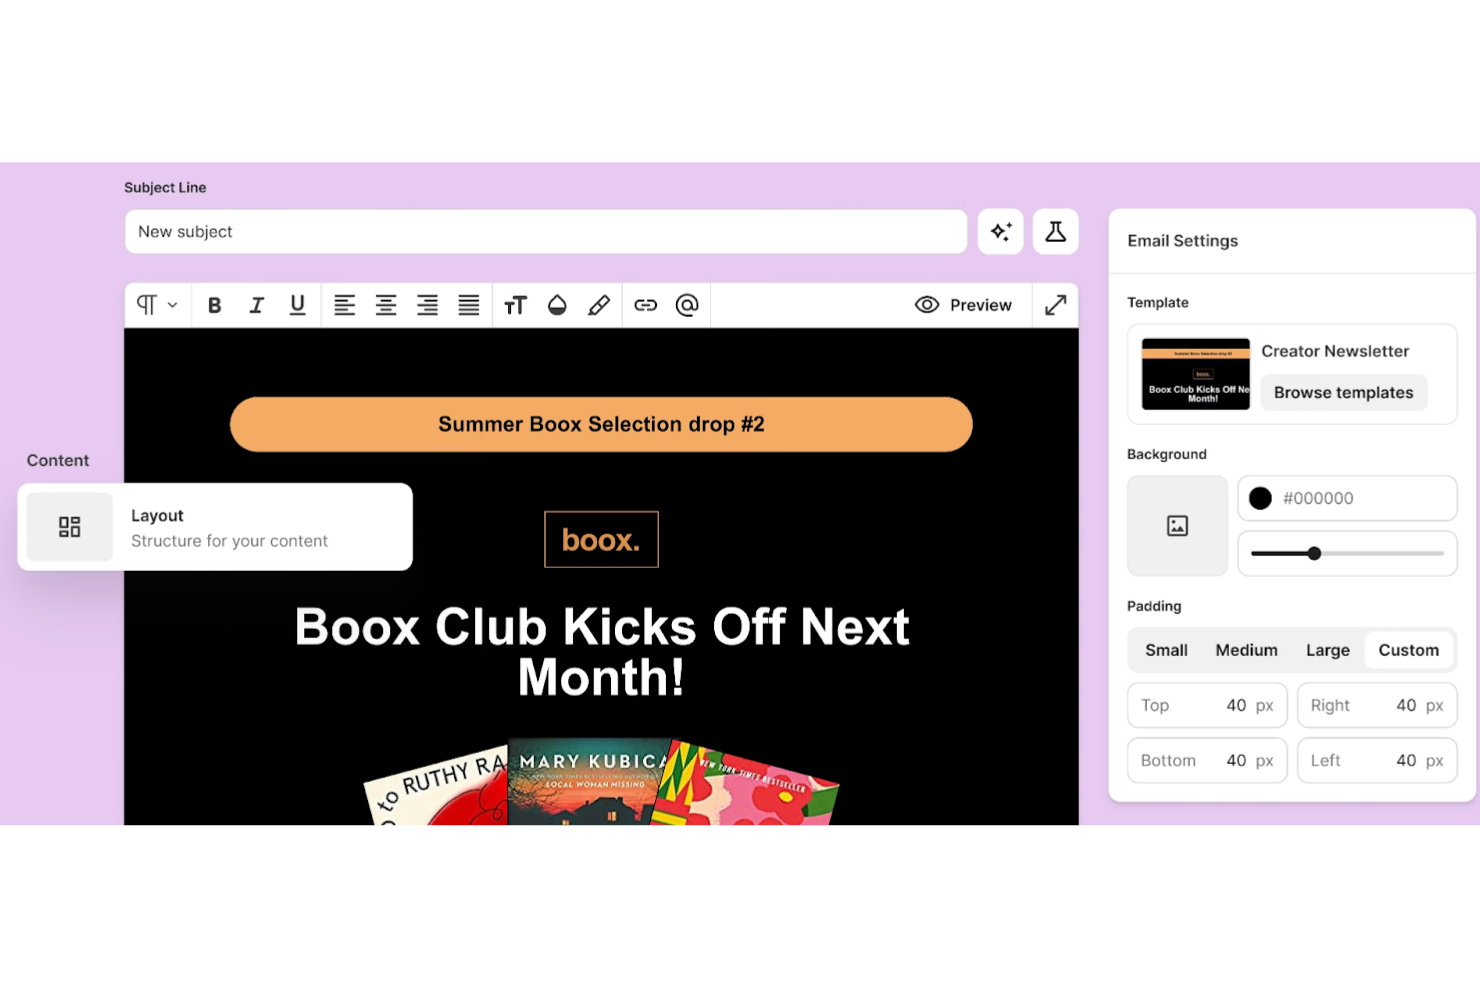This screenshot has width=1480, height=987.
Task: Apply italic formatting
Action: coord(256,305)
